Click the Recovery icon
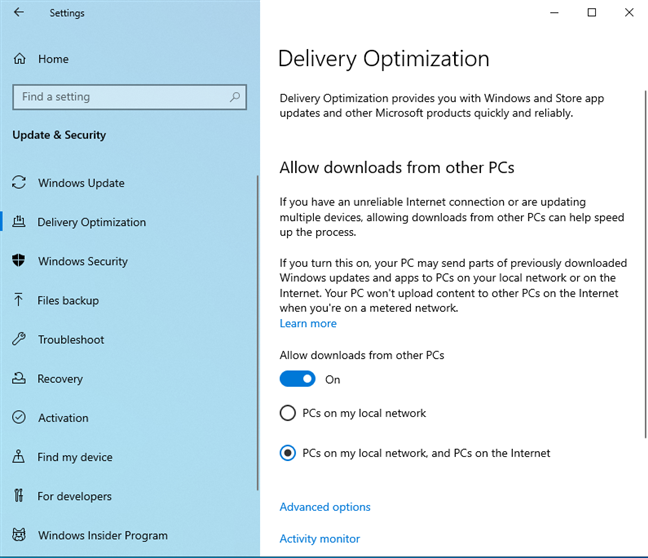 (x=19, y=378)
